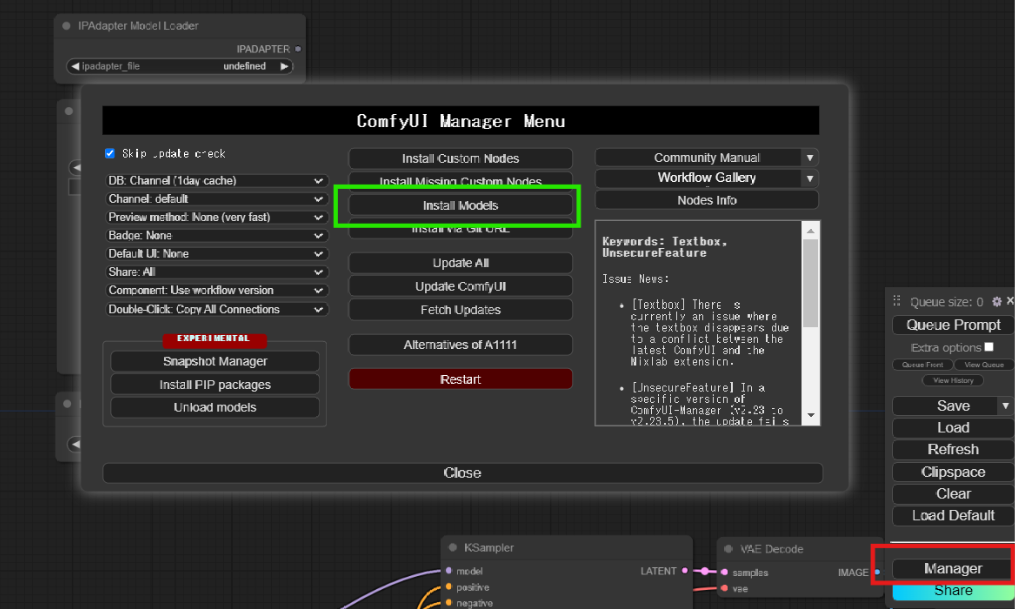Image resolution: width=1015 pixels, height=609 pixels.
Task: Click the Save workflow button
Action: 945,406
